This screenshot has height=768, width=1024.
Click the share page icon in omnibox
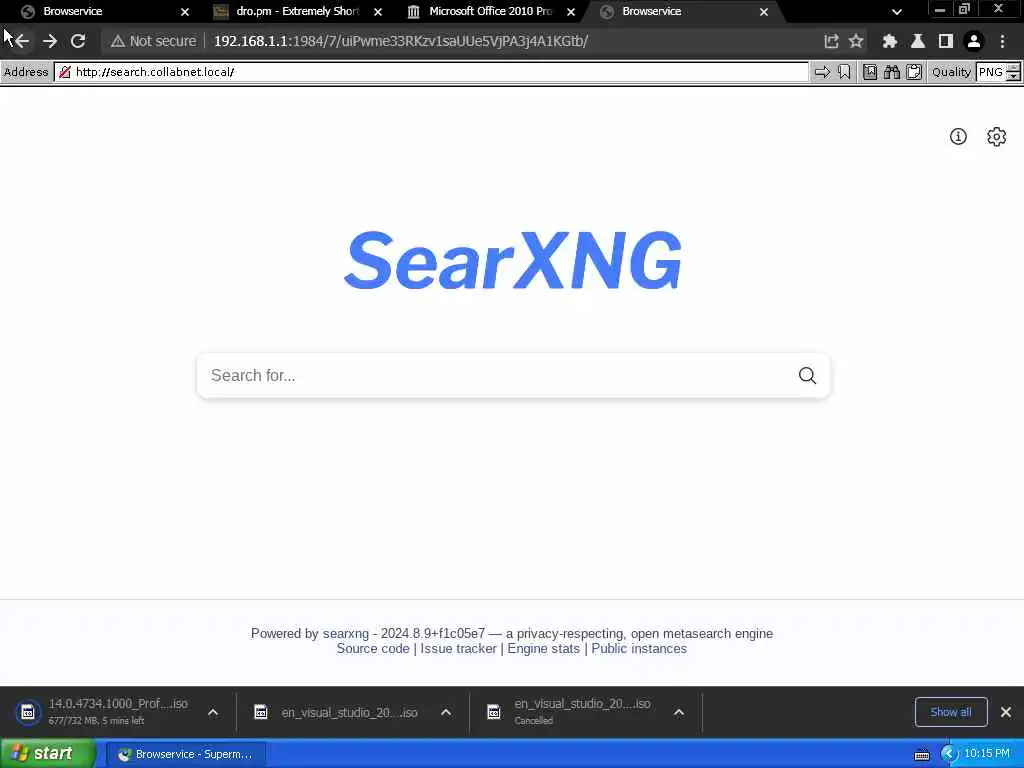(x=831, y=41)
